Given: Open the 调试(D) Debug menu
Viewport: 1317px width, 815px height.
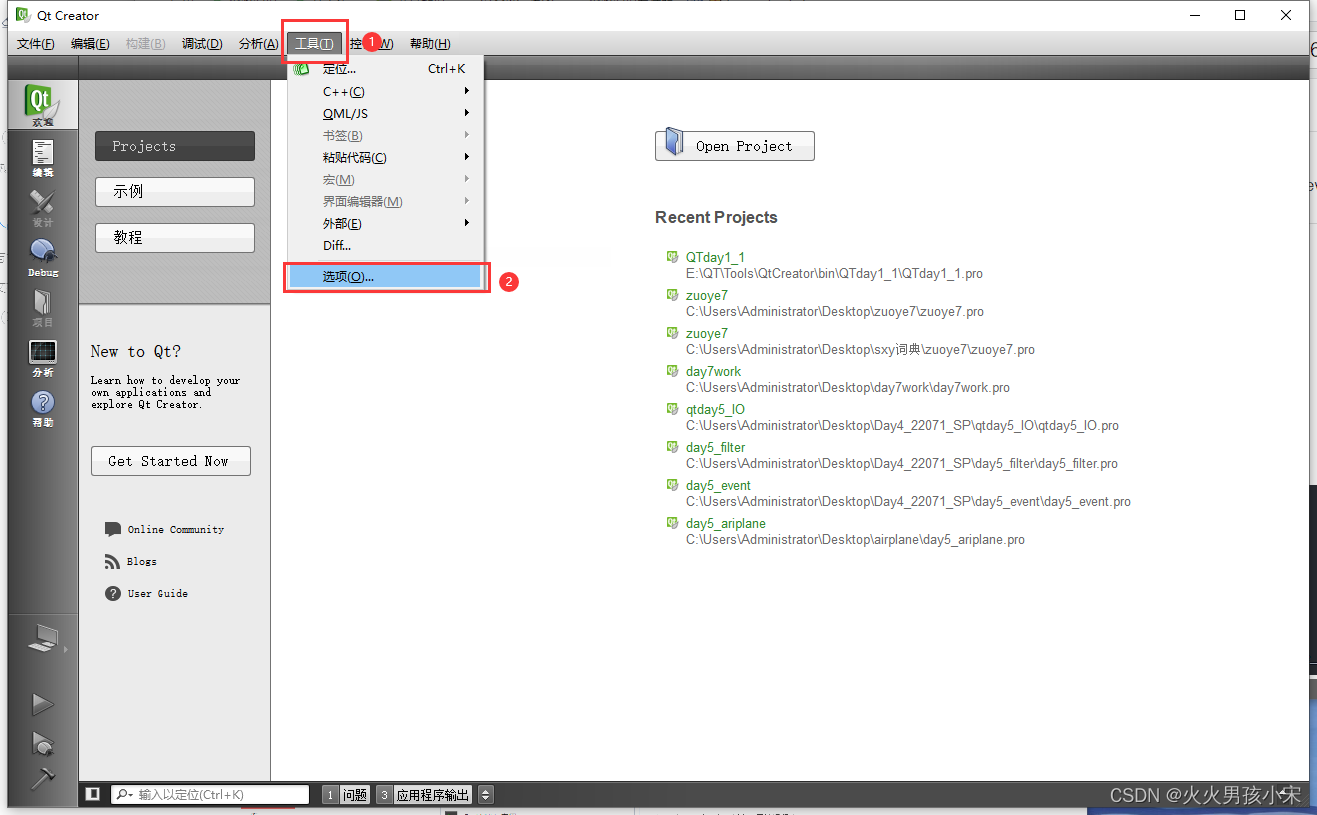Looking at the screenshot, I should [202, 44].
